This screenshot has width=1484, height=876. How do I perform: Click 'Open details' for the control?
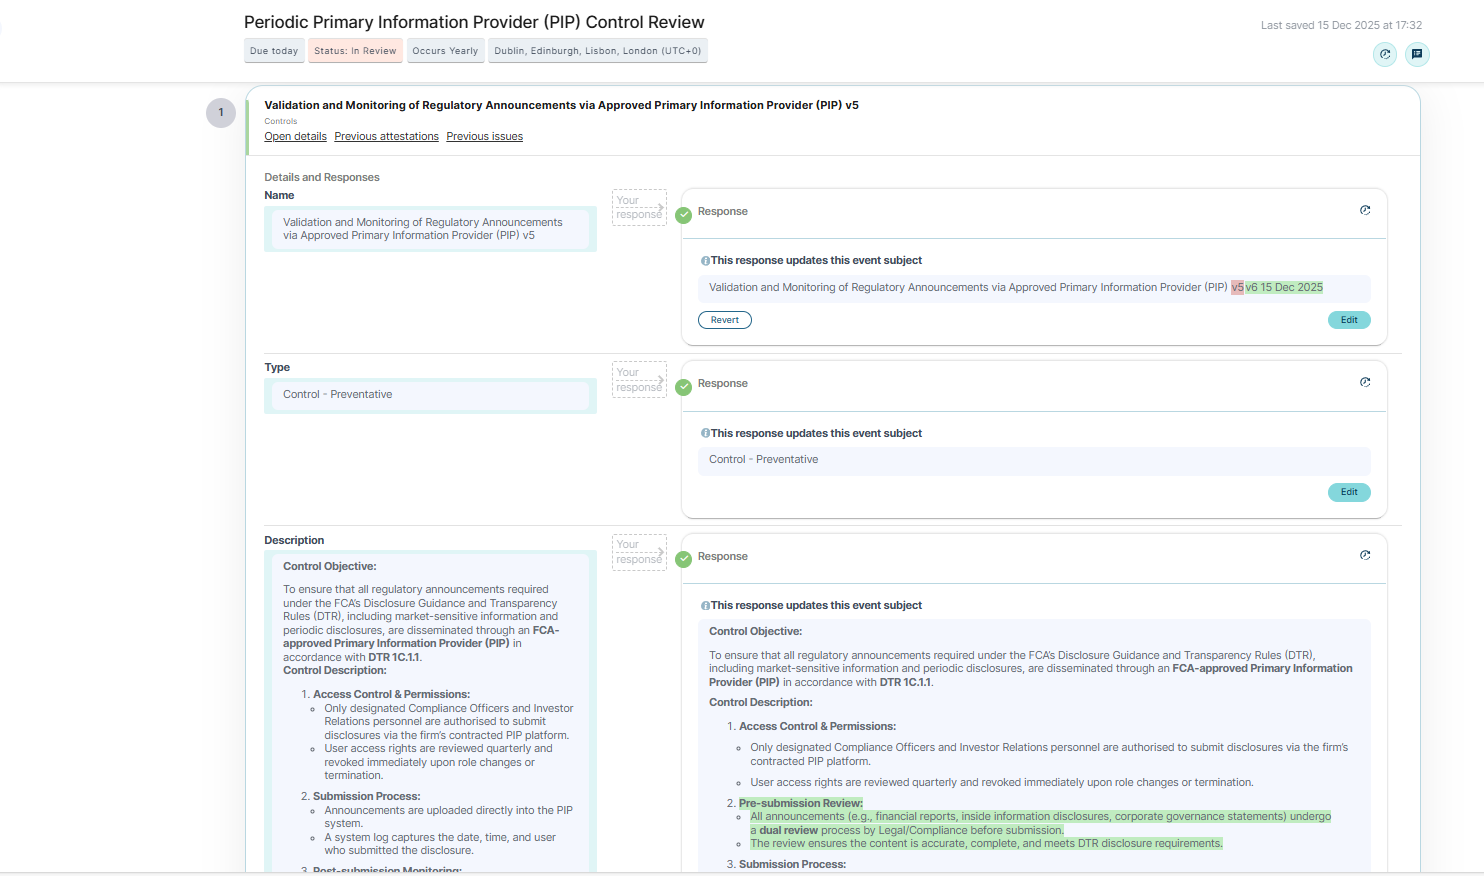[295, 137]
